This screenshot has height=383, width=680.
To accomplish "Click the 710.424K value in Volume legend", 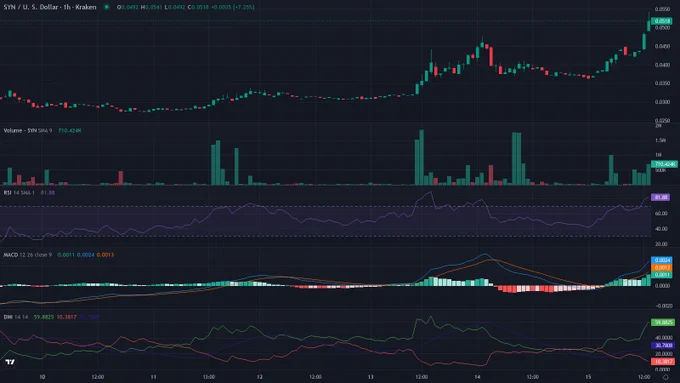I will tap(70, 131).
